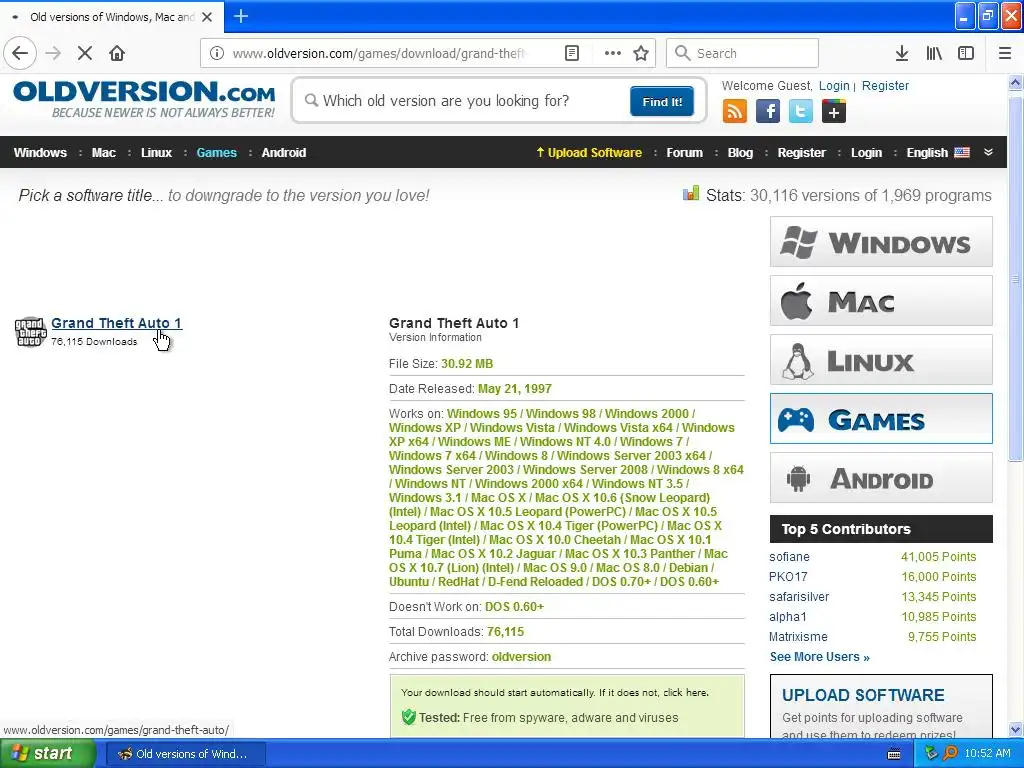Open contributor sofiane profile

click(x=789, y=556)
